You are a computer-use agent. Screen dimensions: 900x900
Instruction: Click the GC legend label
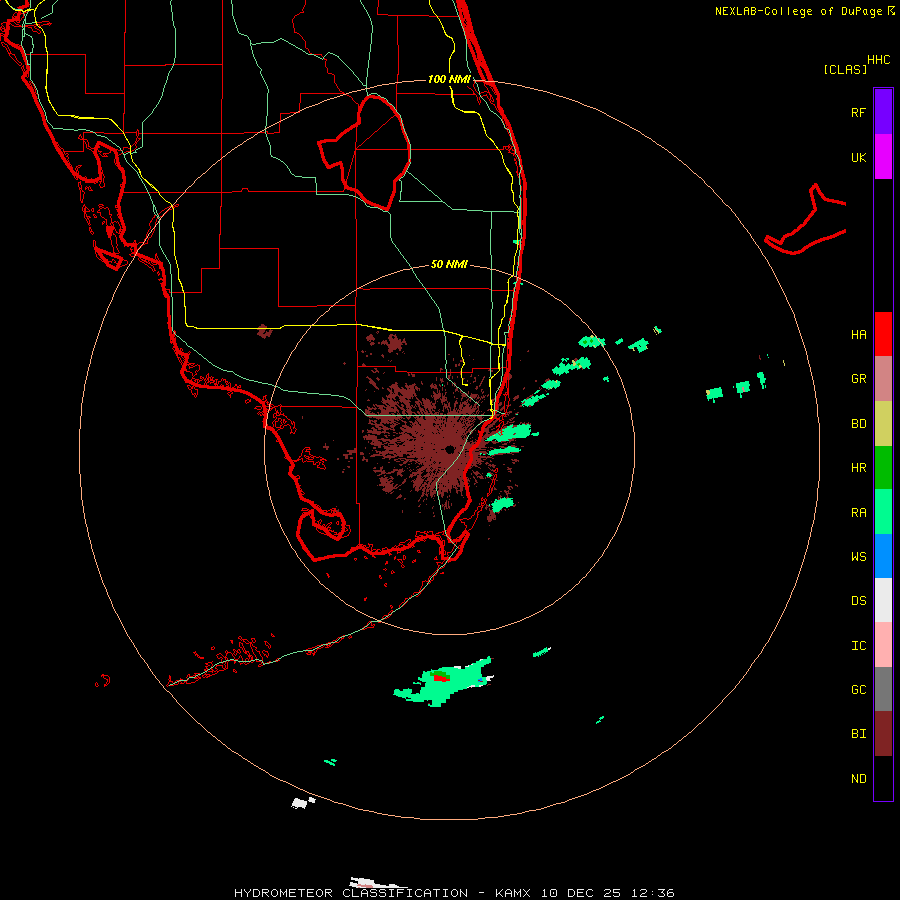[x=858, y=690]
